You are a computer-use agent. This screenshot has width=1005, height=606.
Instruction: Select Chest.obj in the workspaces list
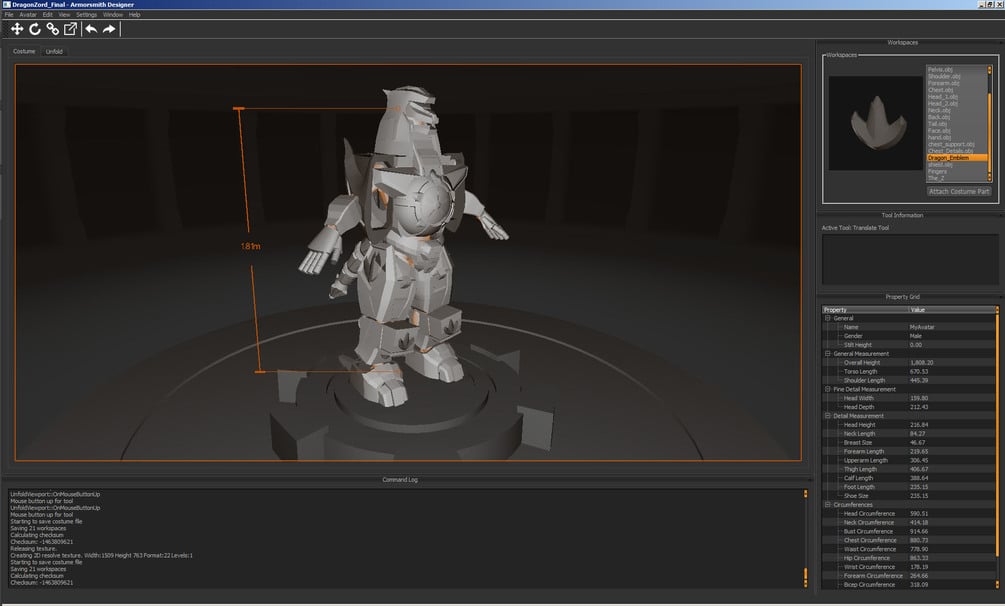956,90
